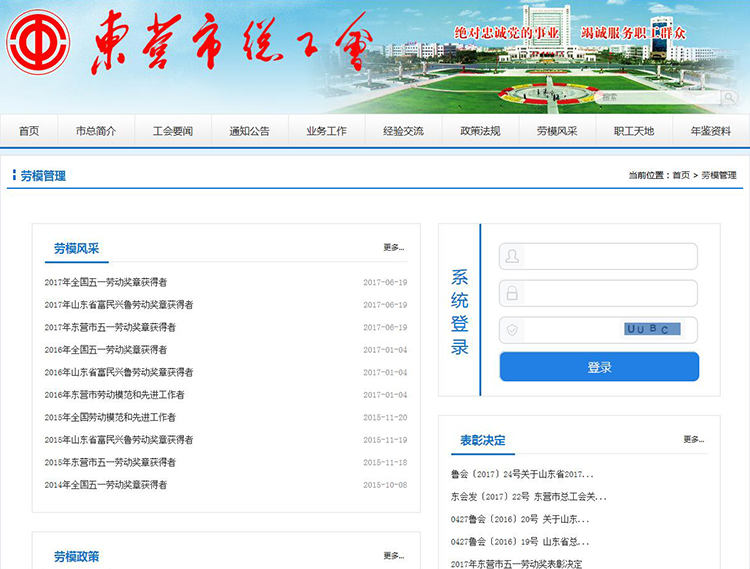Click the date 2015-11-20
750x569 pixels.
tap(385, 417)
